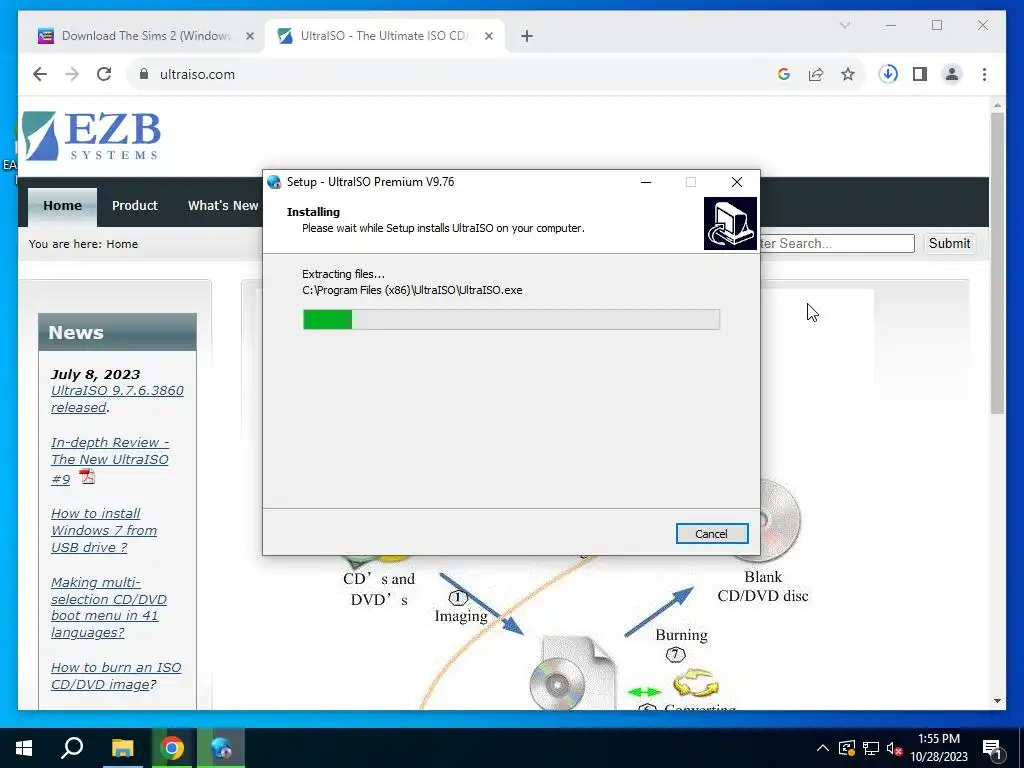1024x768 pixels.
Task: Open a new Chrome tab
Action: click(x=527, y=36)
